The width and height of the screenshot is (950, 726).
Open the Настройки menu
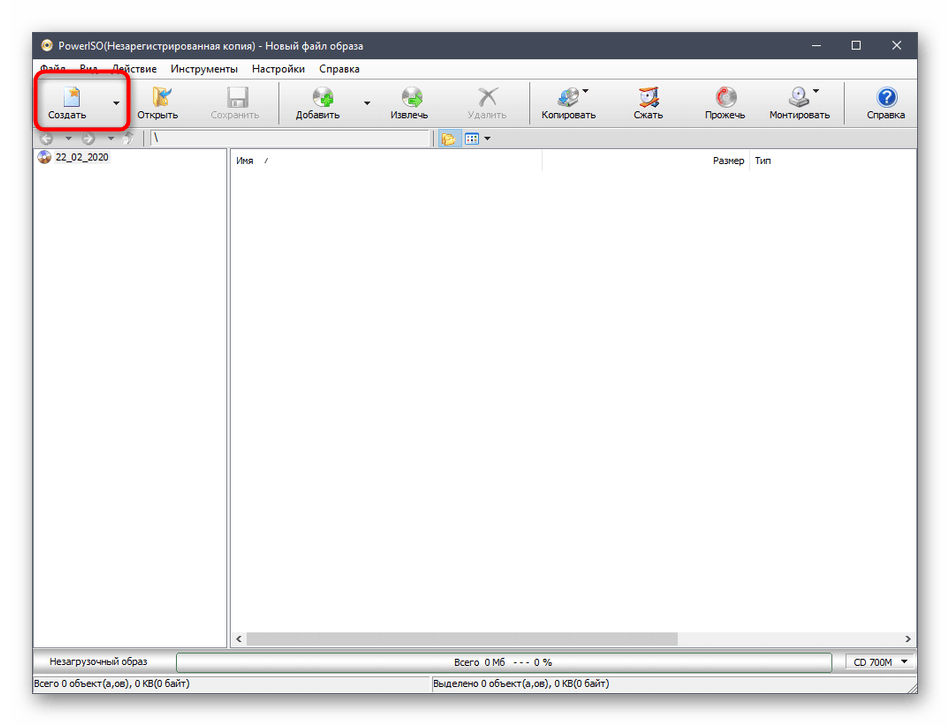click(278, 69)
